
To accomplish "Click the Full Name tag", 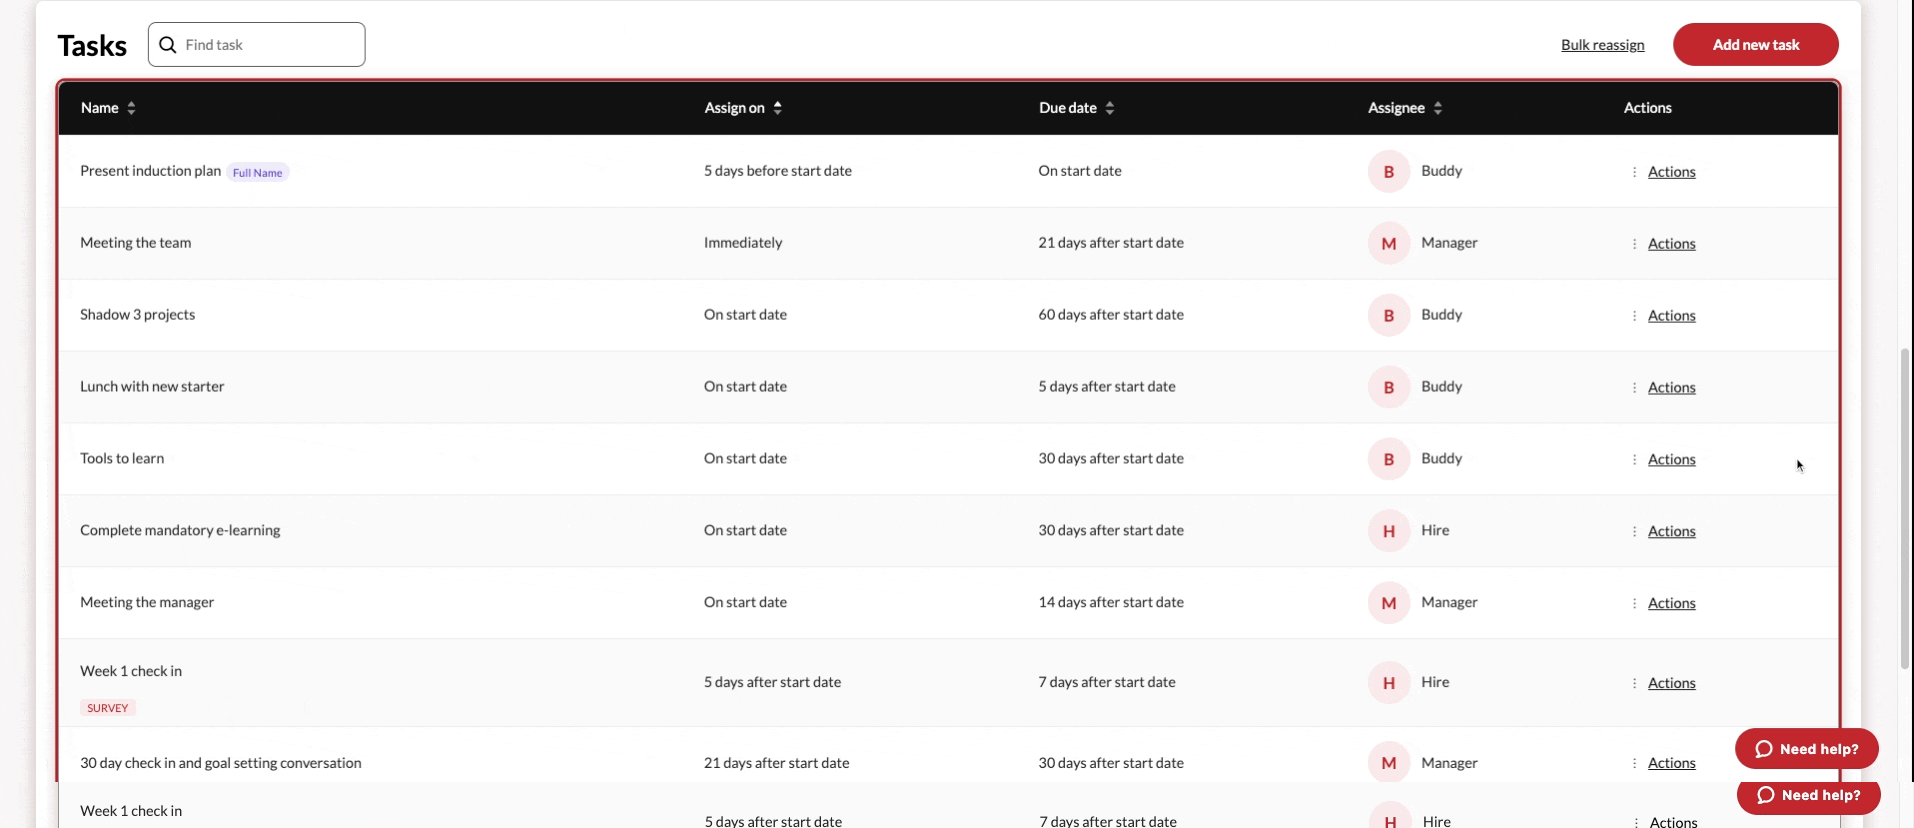I will pos(257,173).
